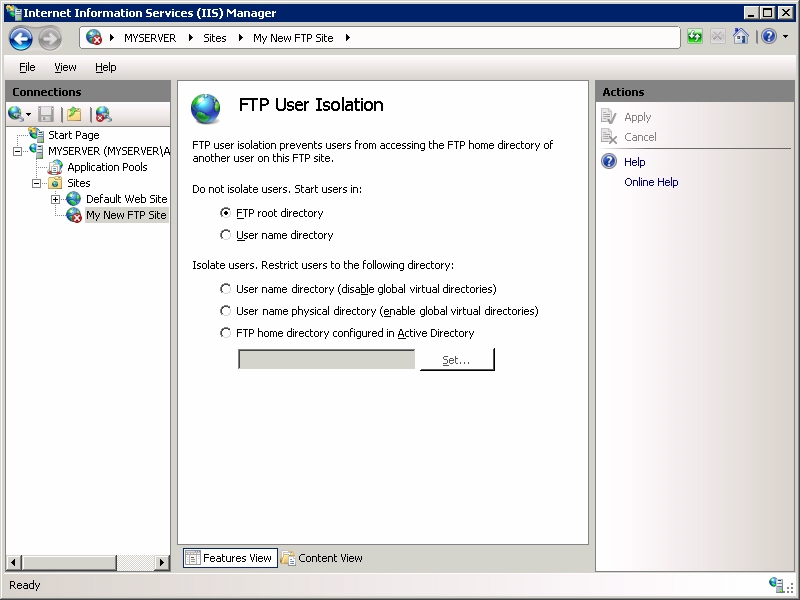Click the Back navigation arrow button
Screen dimensions: 800x600
pos(21,38)
